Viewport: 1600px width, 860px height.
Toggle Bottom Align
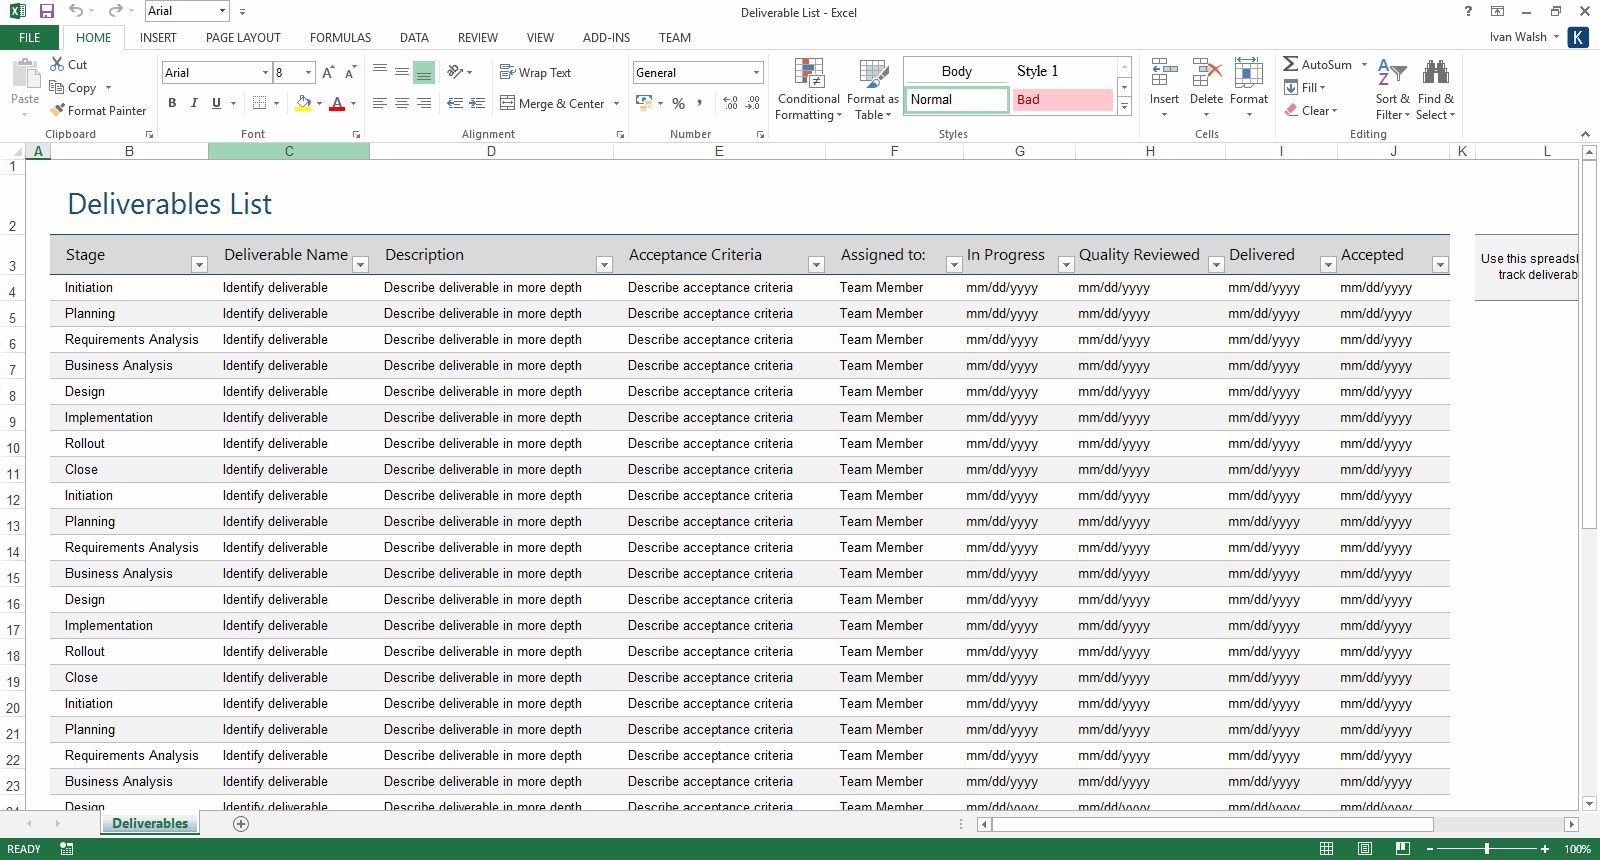click(x=424, y=72)
